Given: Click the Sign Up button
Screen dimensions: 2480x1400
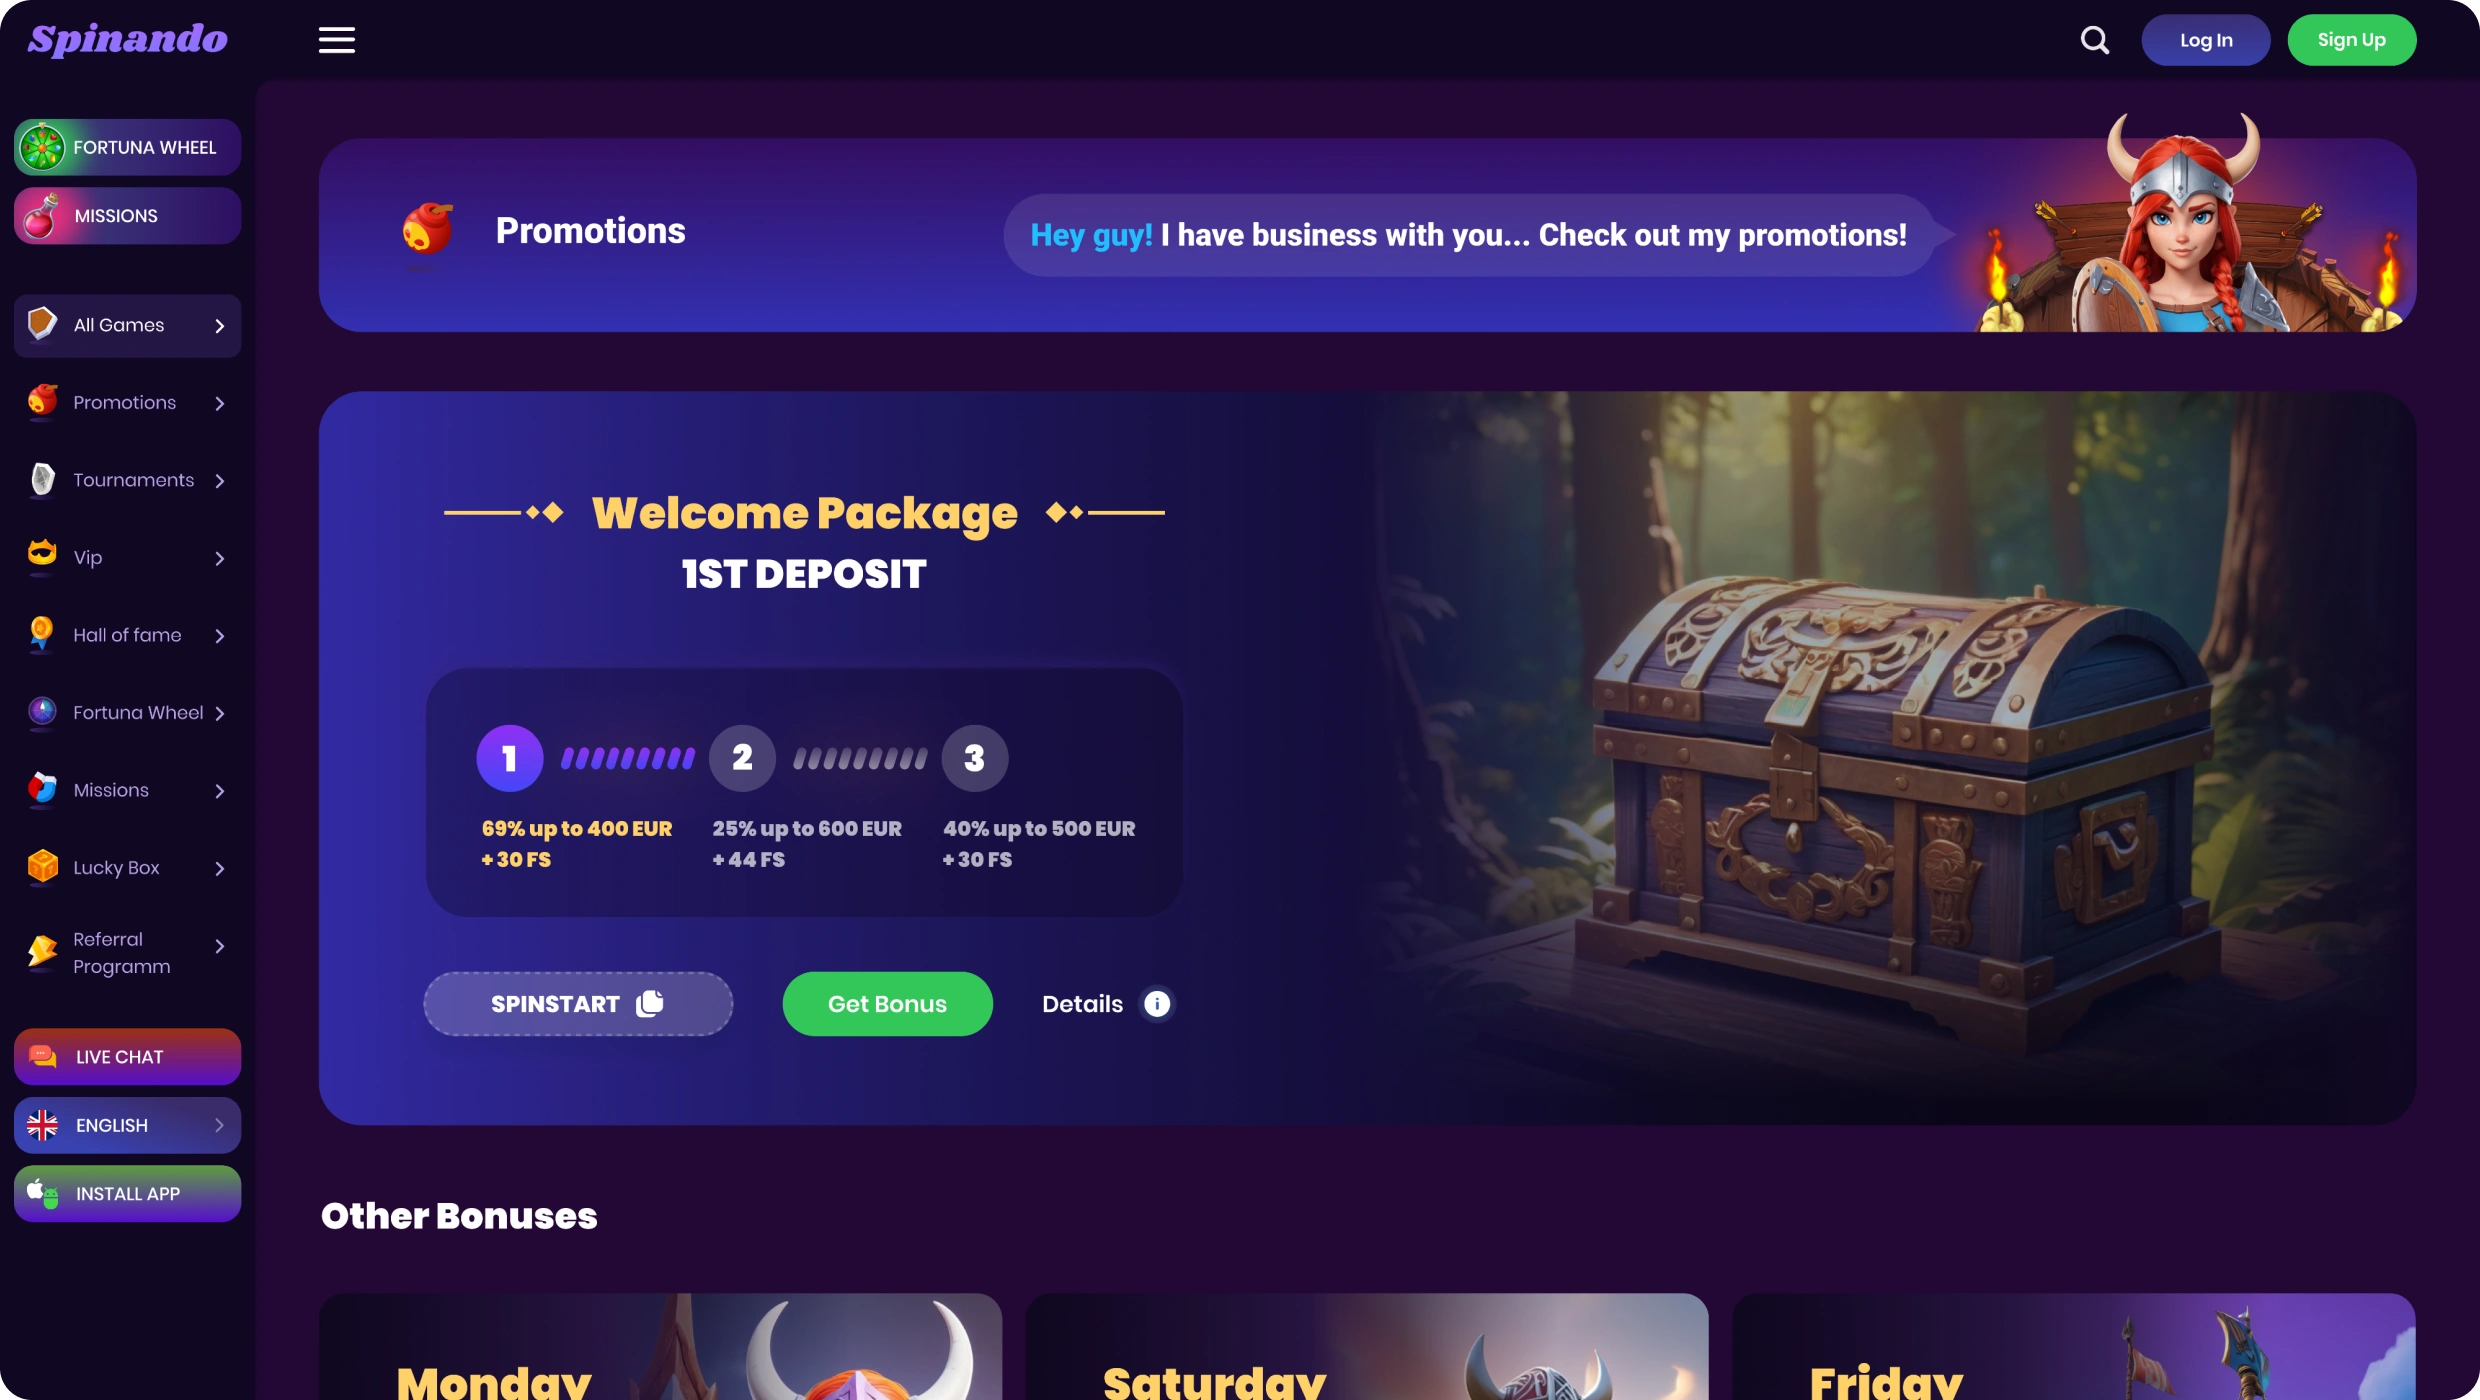Looking at the screenshot, I should coord(2351,40).
